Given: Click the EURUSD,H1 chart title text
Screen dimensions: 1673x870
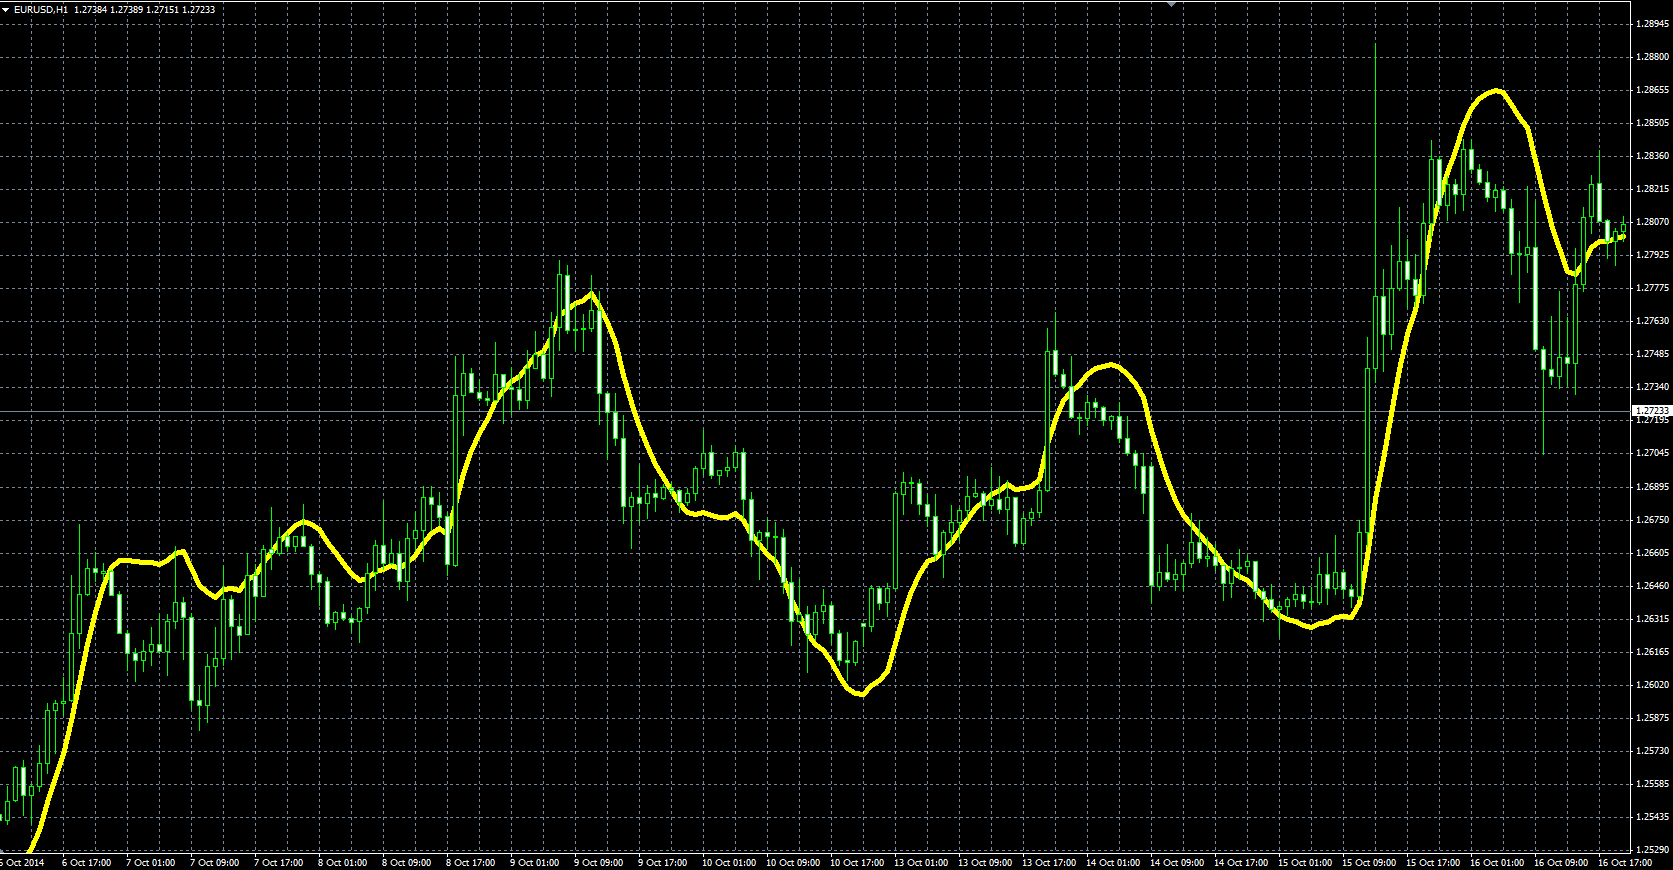Looking at the screenshot, I should point(41,9).
